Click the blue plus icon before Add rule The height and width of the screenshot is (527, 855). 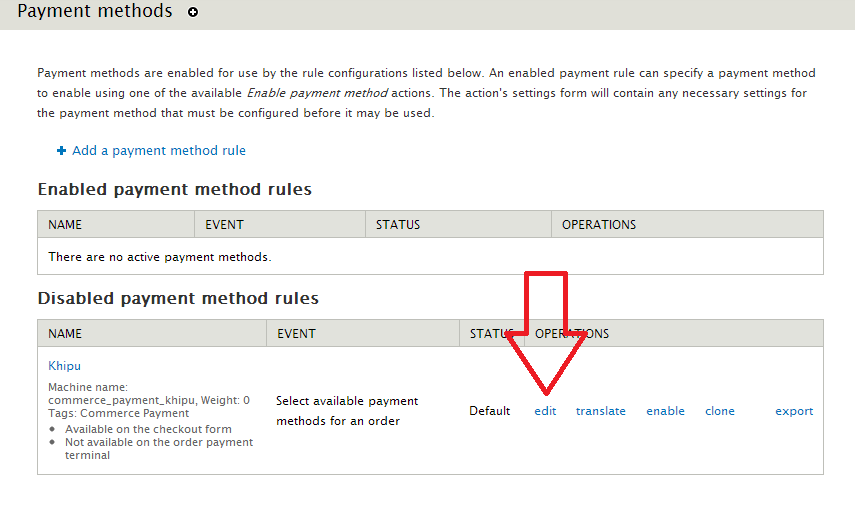[x=61, y=151]
